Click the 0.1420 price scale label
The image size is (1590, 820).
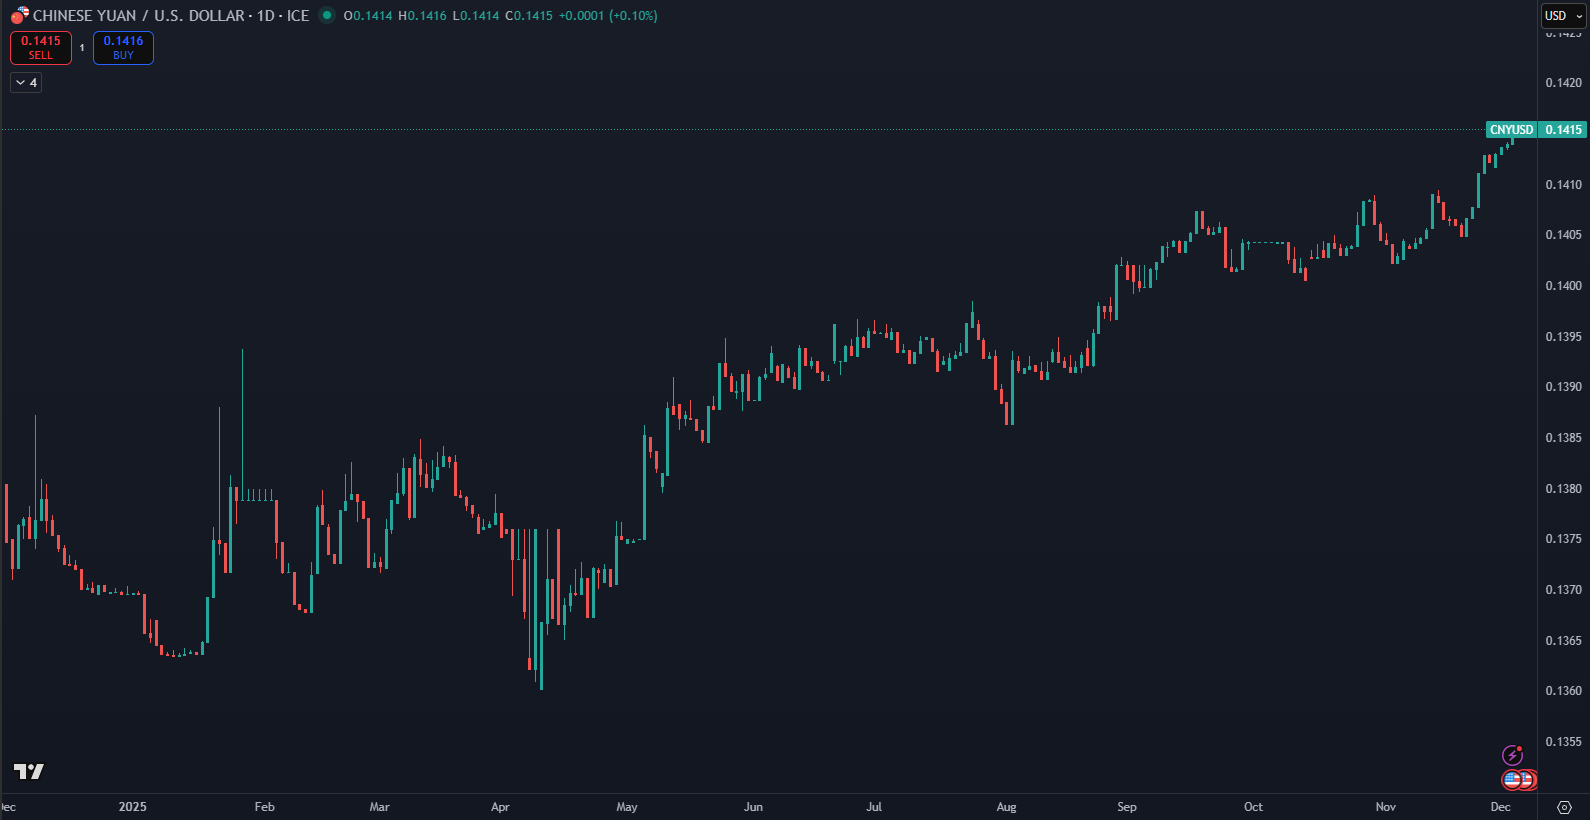(x=1564, y=83)
